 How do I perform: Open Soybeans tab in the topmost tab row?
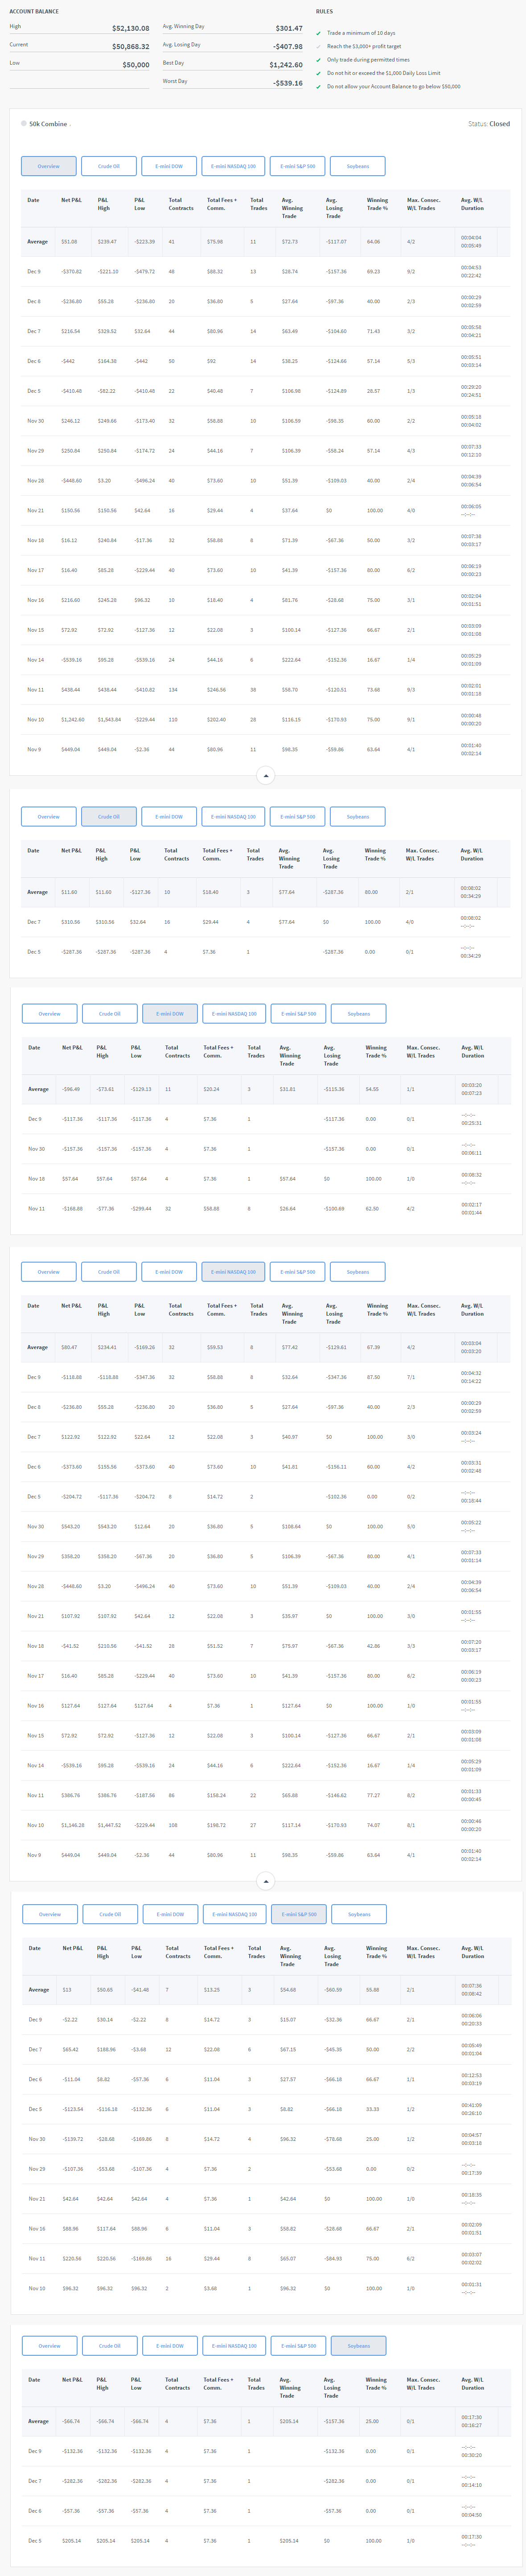point(357,166)
